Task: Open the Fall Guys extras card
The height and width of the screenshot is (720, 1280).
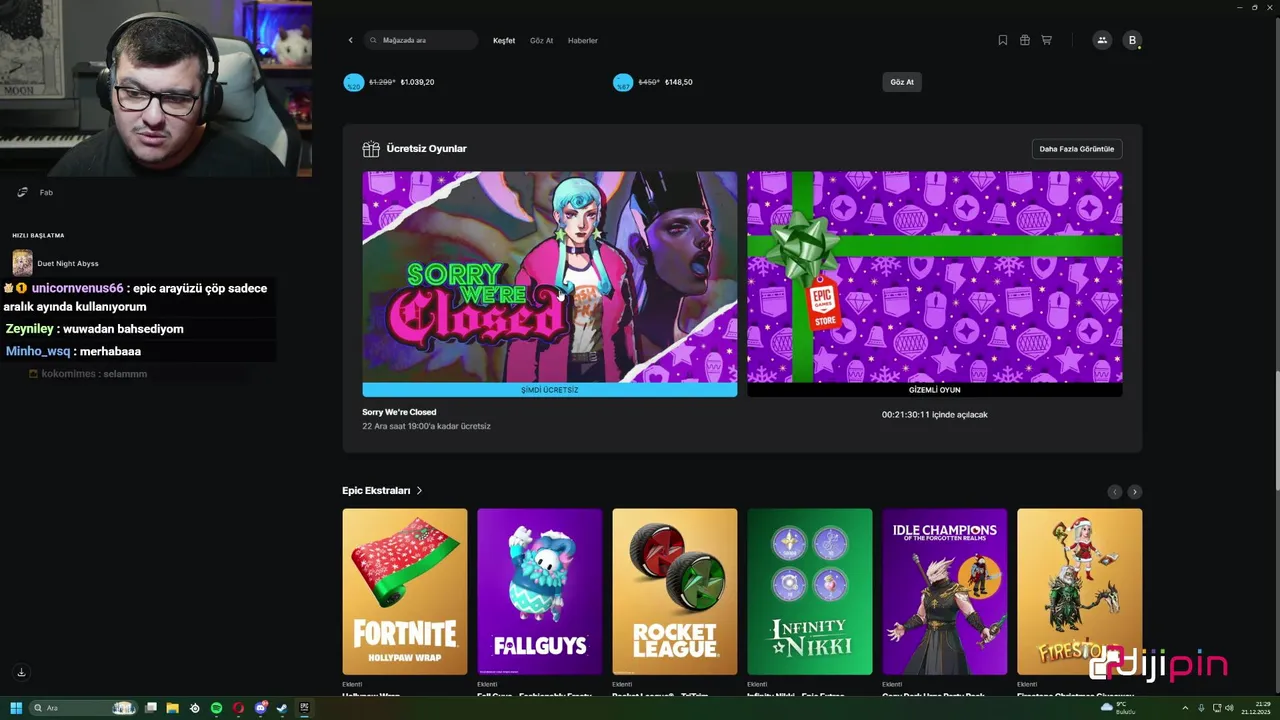Action: (x=540, y=591)
